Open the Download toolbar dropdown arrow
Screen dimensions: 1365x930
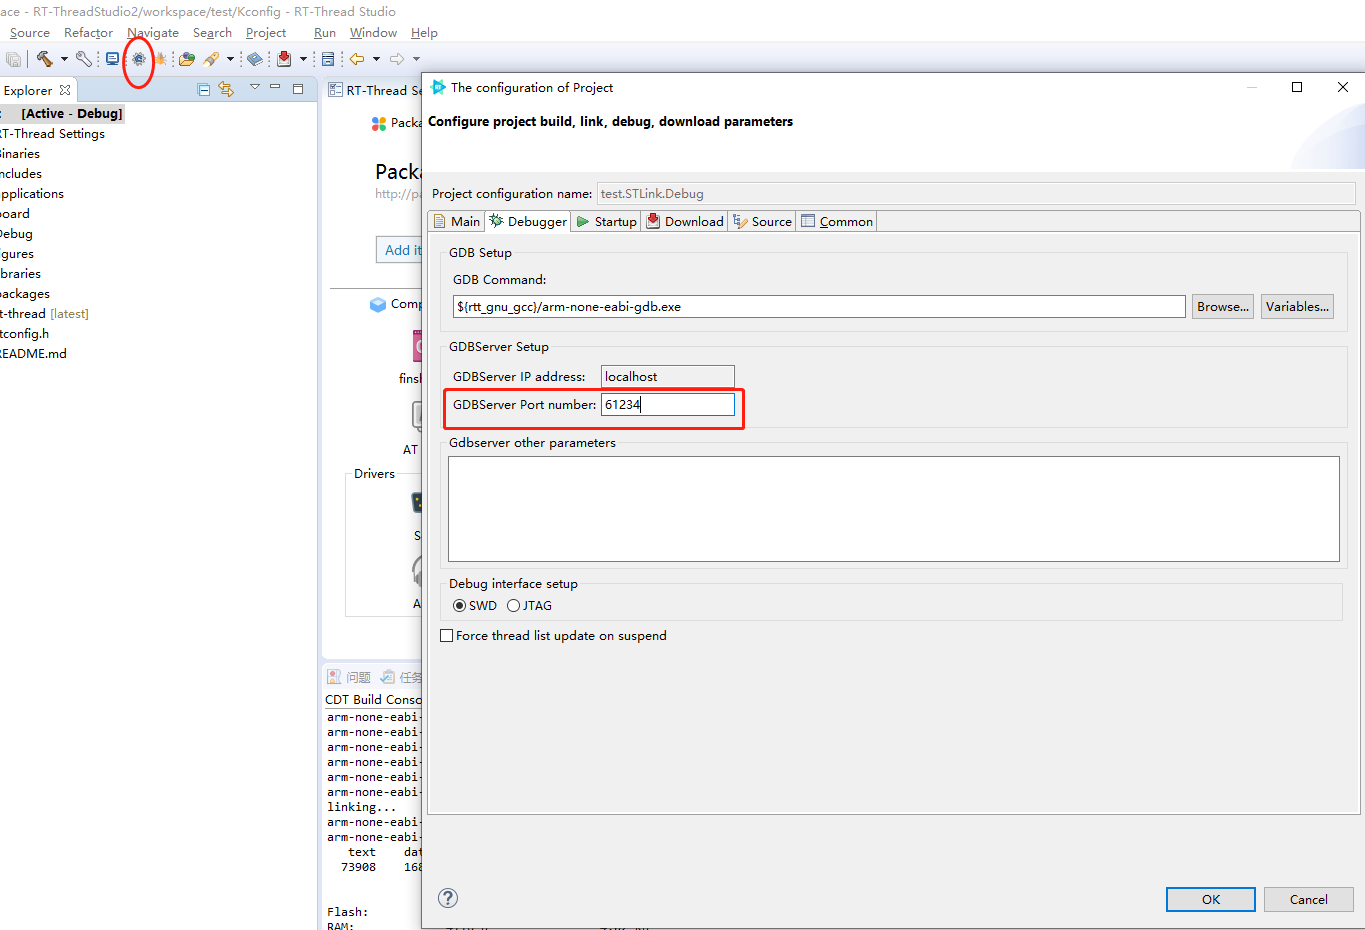(x=303, y=59)
